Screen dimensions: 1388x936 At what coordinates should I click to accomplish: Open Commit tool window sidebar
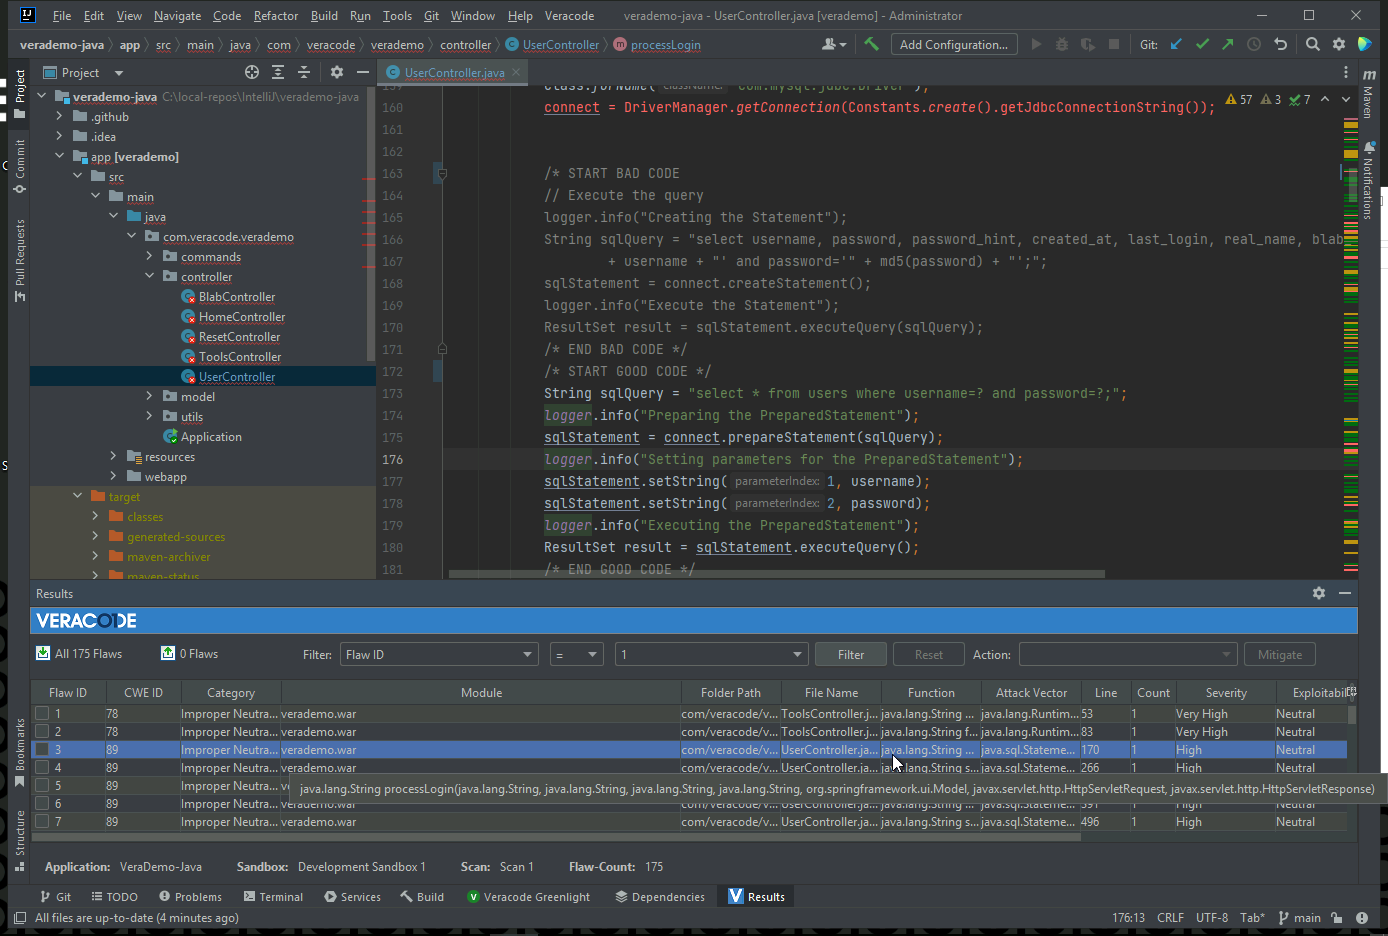tap(19, 167)
